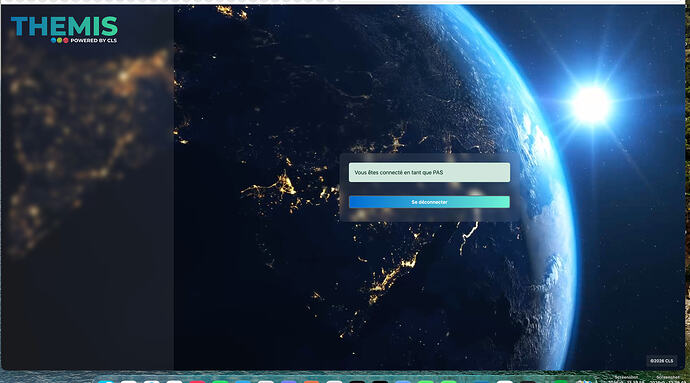Click the THEMIS logo
Viewport: 690px width, 383px height.
click(64, 29)
